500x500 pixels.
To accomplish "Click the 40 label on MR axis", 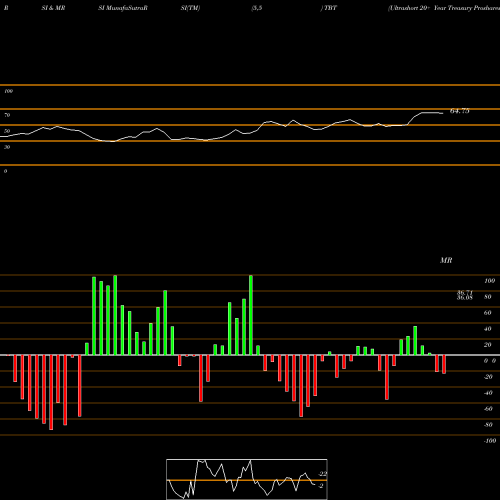I will coord(488,329).
